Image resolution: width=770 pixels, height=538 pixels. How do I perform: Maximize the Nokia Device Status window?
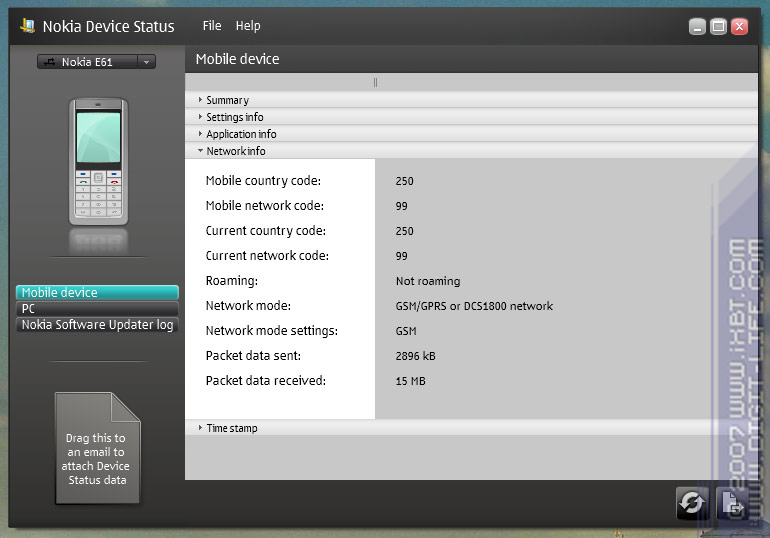tap(718, 27)
